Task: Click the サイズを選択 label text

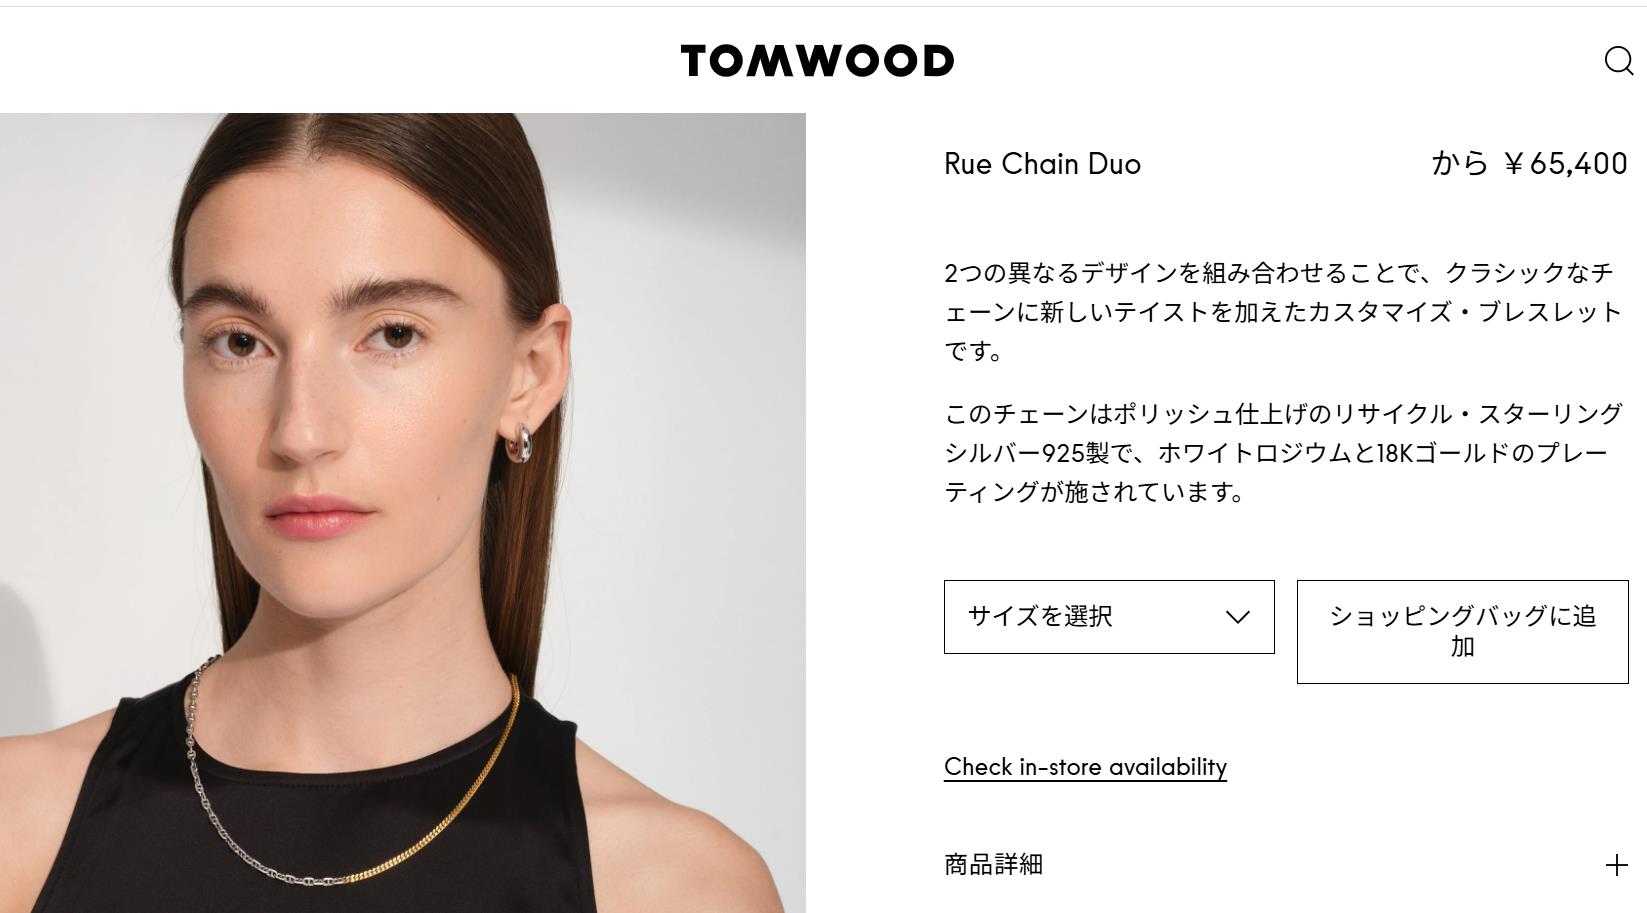Action: click(x=1040, y=617)
